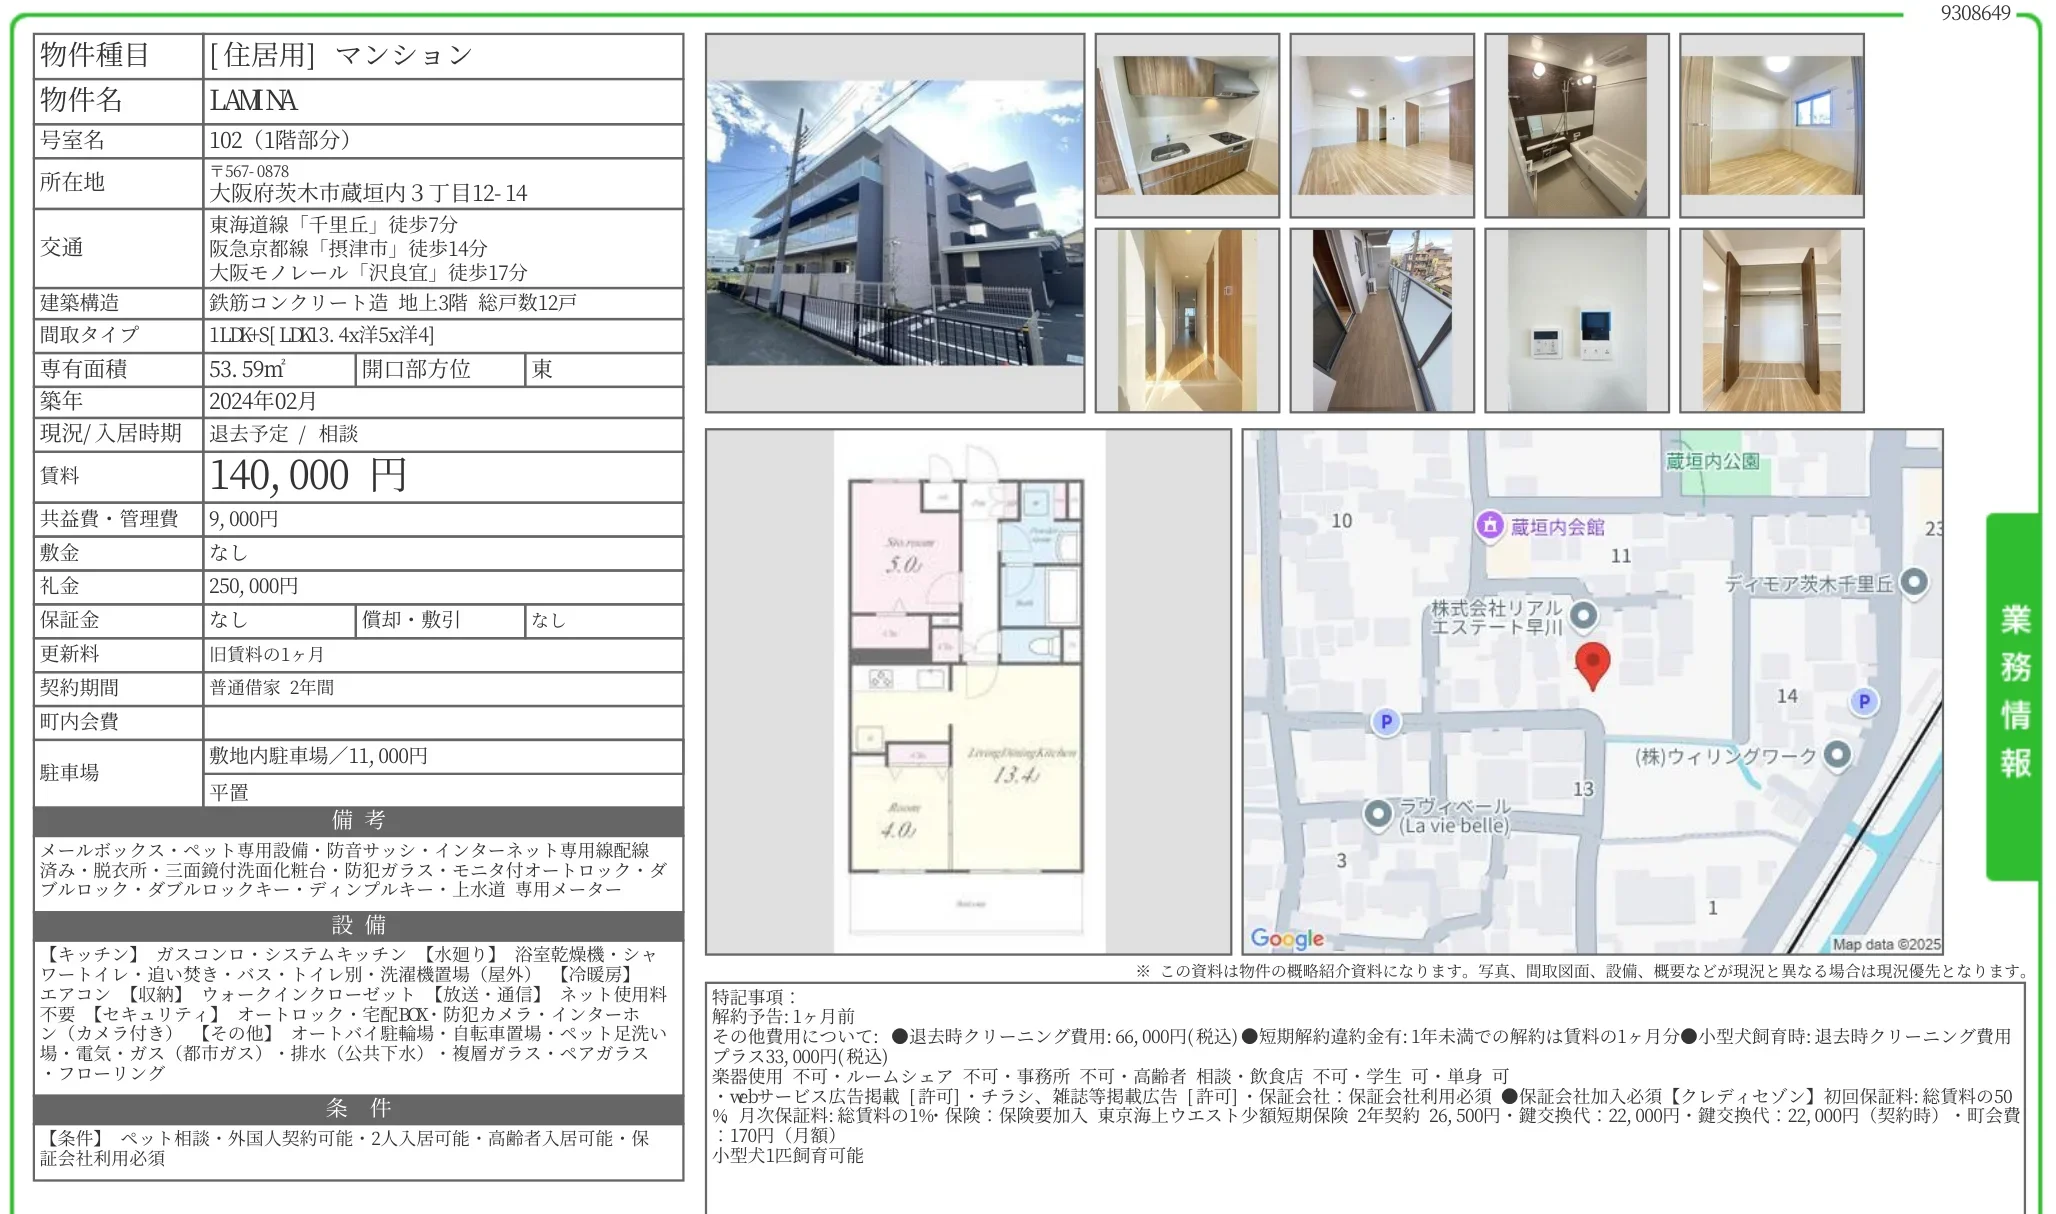Open the building exterior photo

point(896,222)
